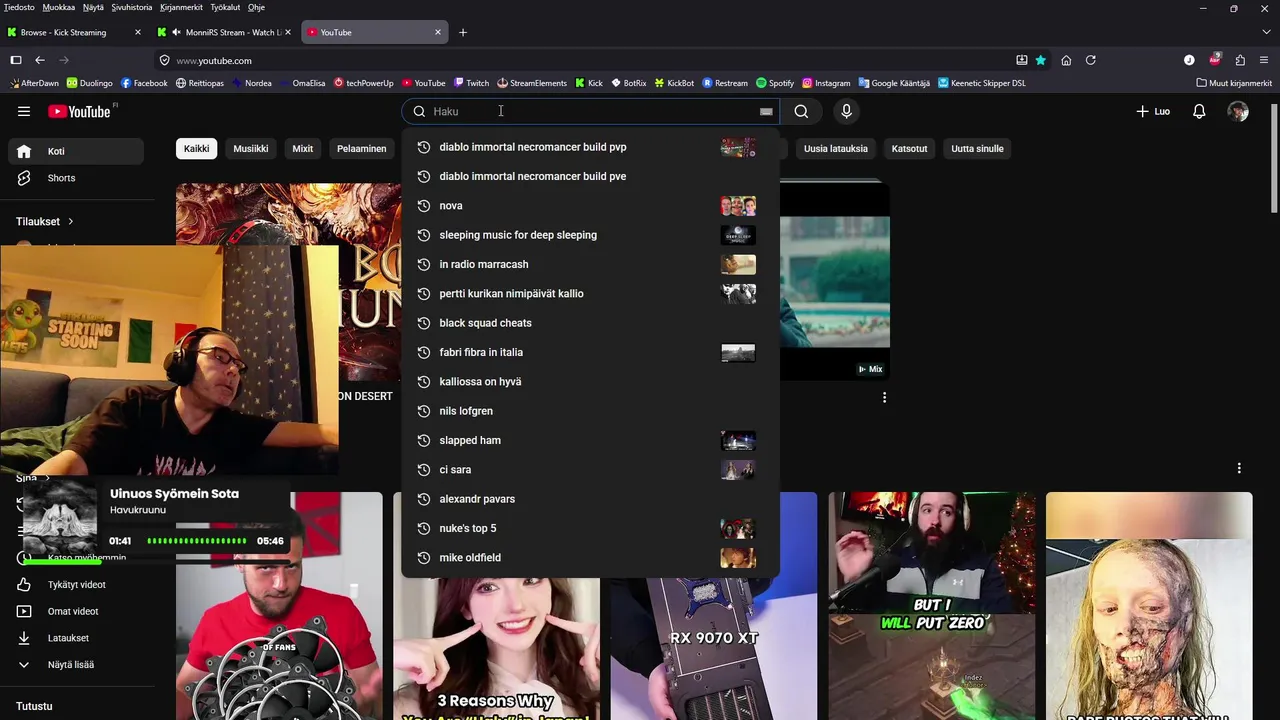Viewport: 1280px width, 720px height.
Task: Open Lataukset in the sidebar
Action: pyautogui.click(x=76, y=638)
